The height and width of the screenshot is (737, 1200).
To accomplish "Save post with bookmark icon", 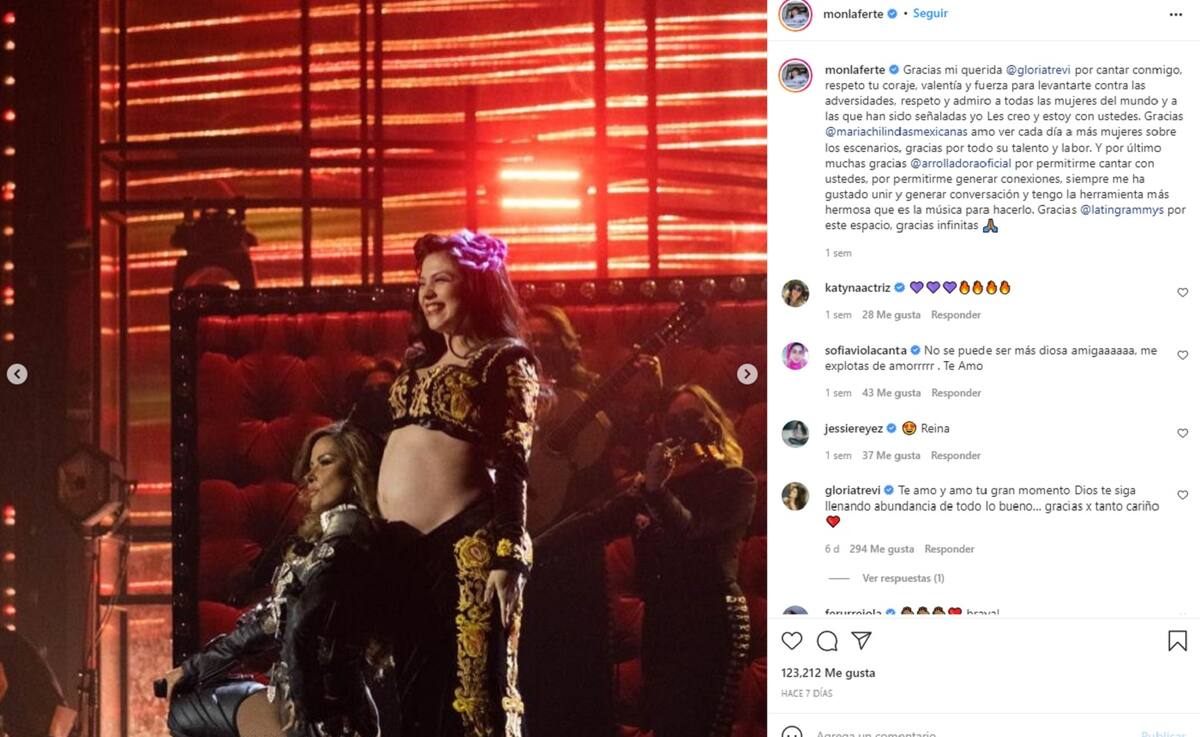I will tap(1177, 641).
